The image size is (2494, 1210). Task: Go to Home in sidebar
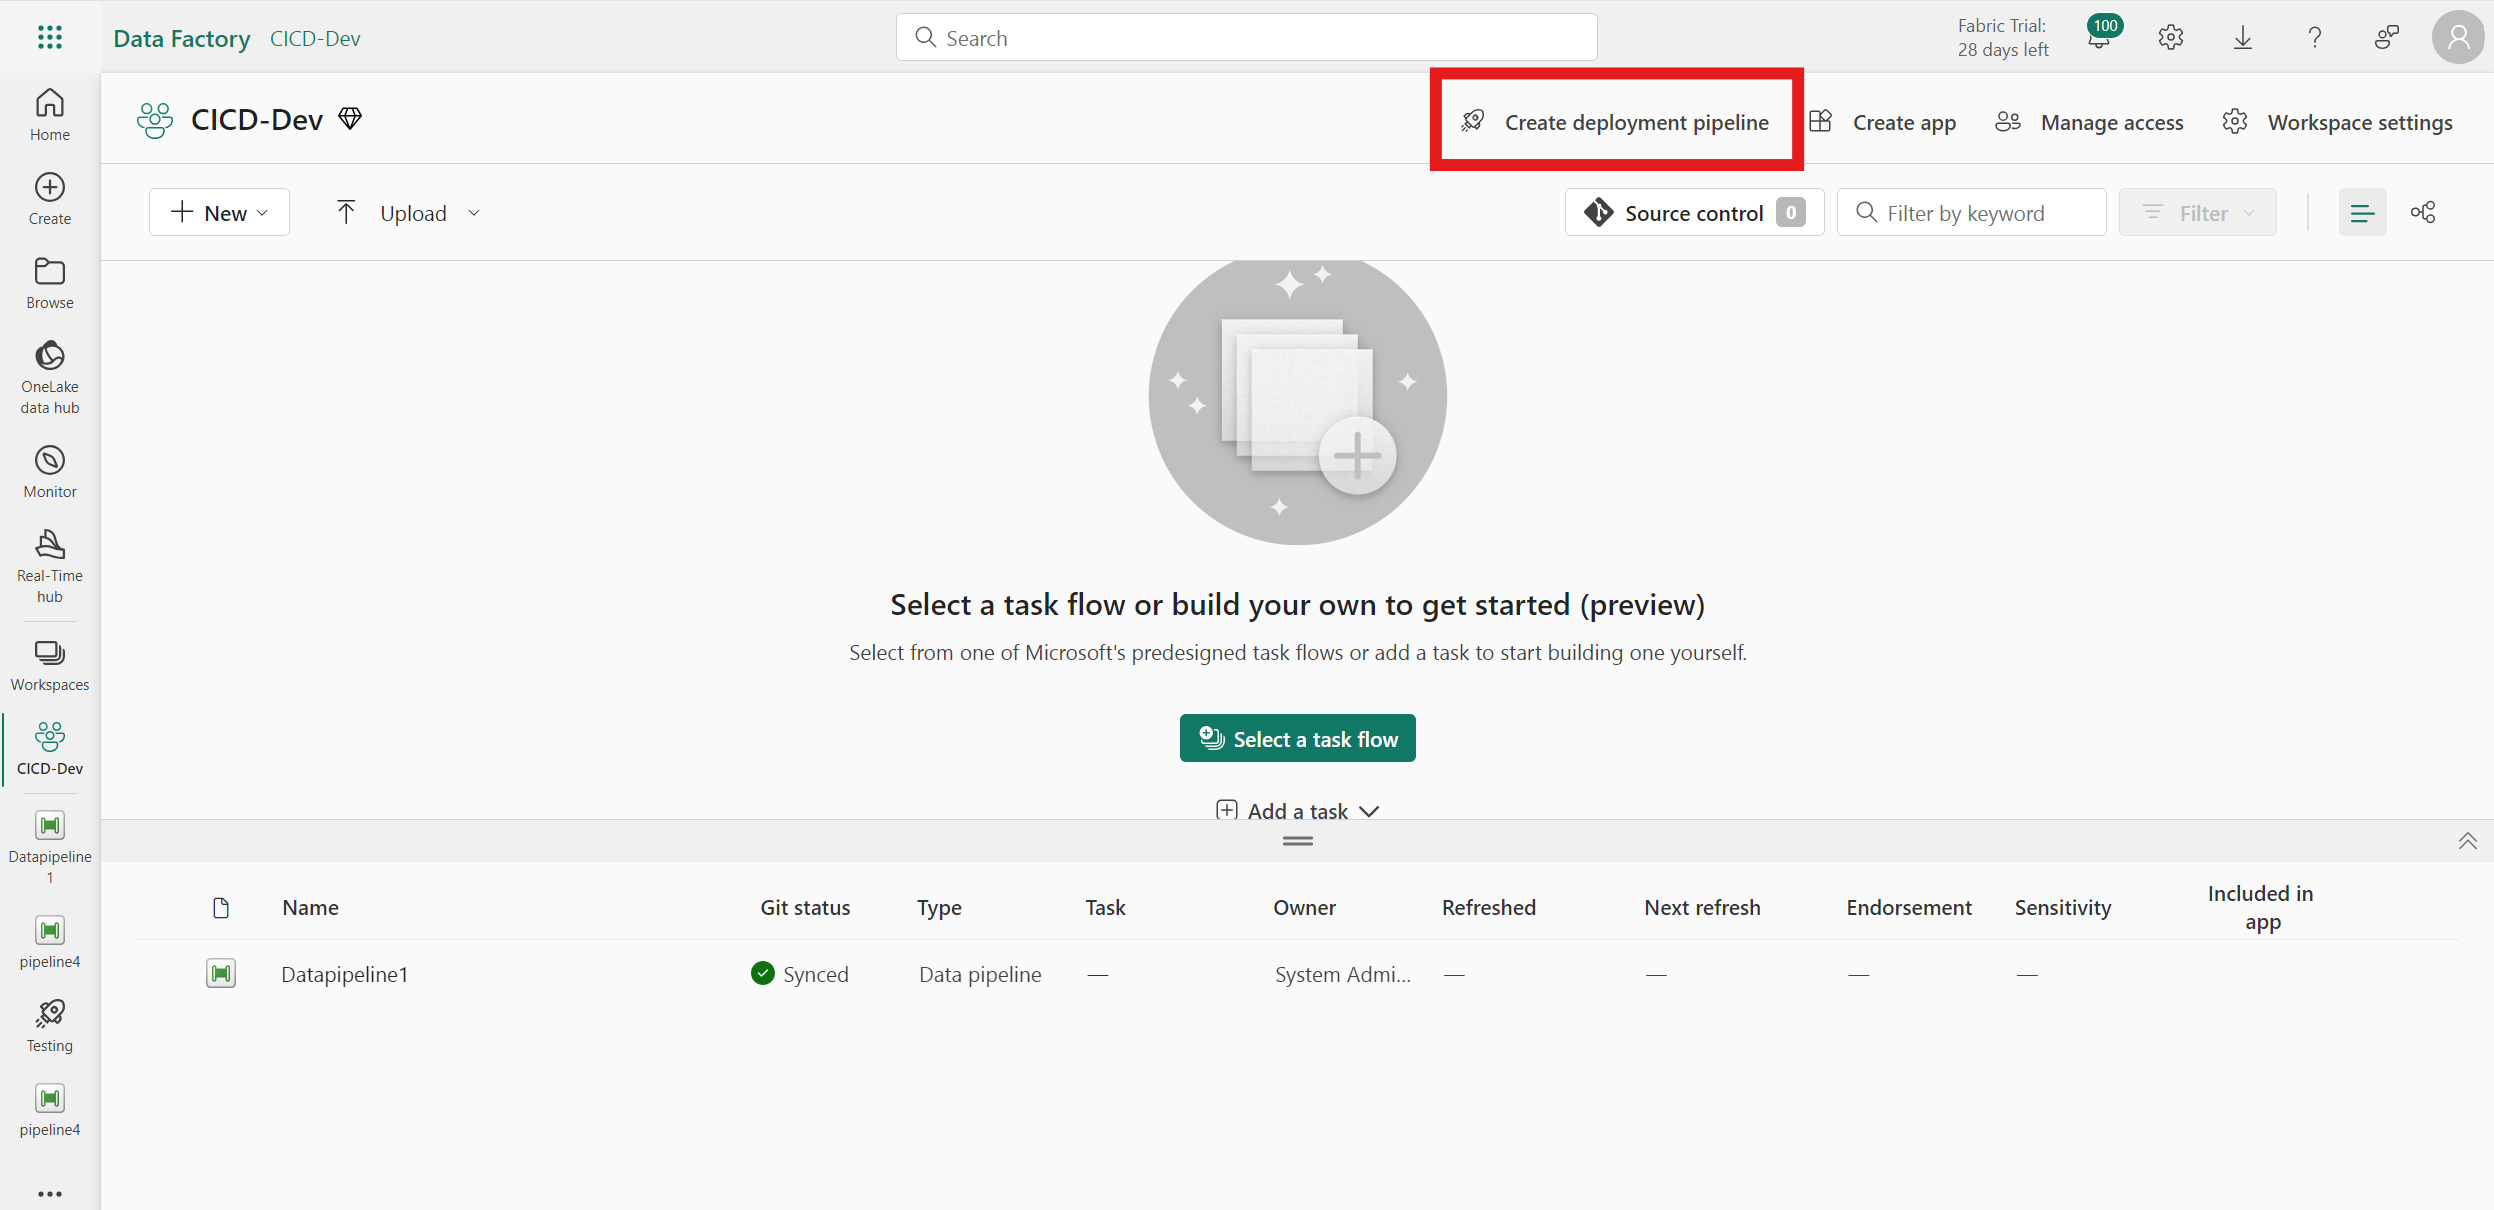(50, 115)
